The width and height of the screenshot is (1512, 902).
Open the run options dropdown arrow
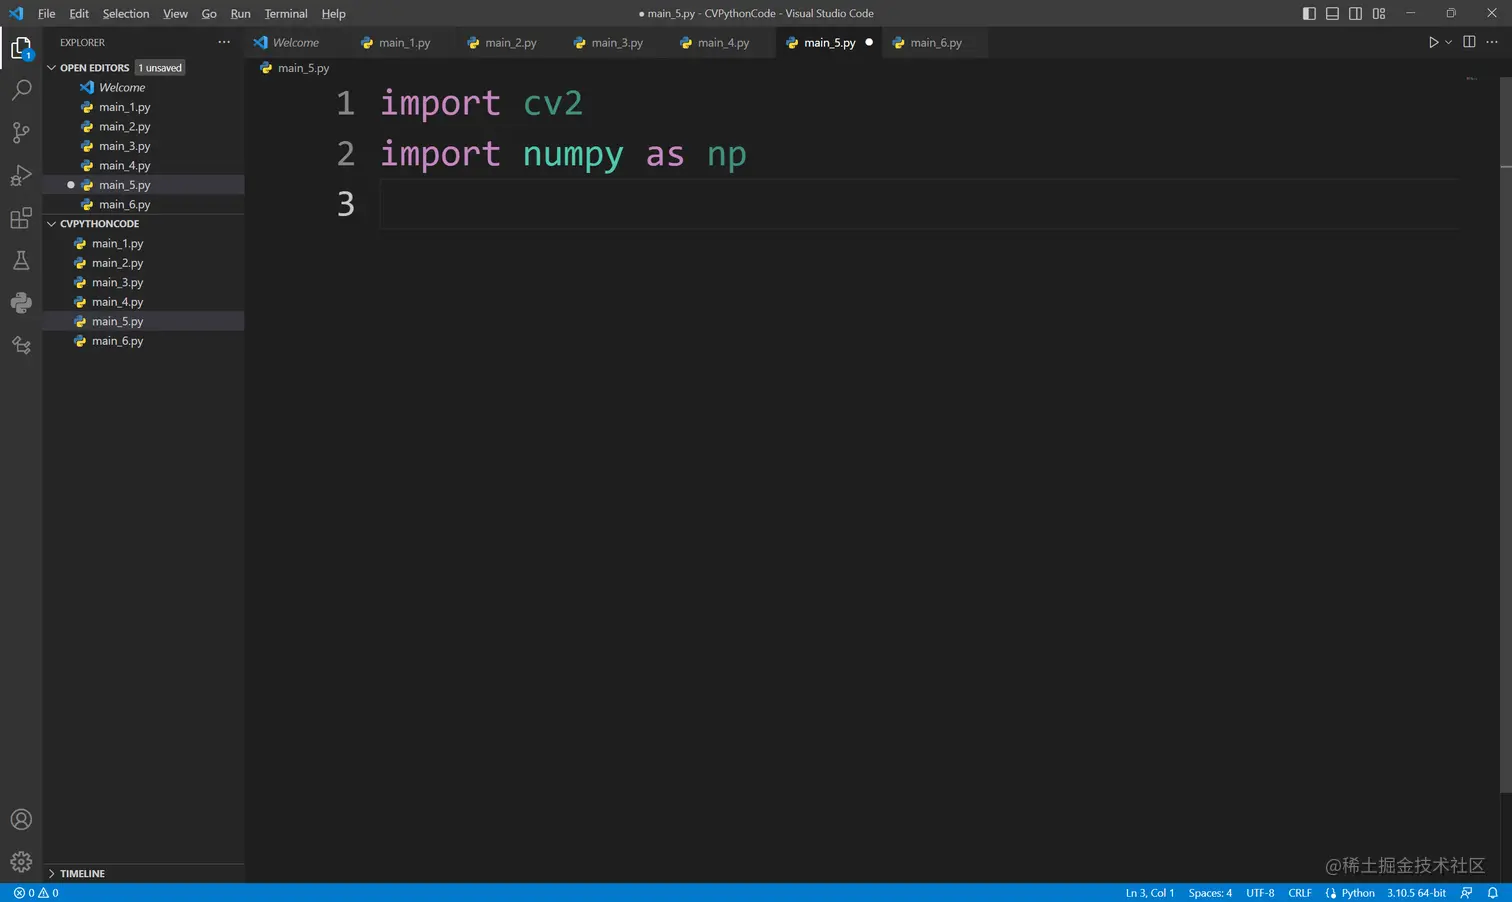tap(1448, 42)
